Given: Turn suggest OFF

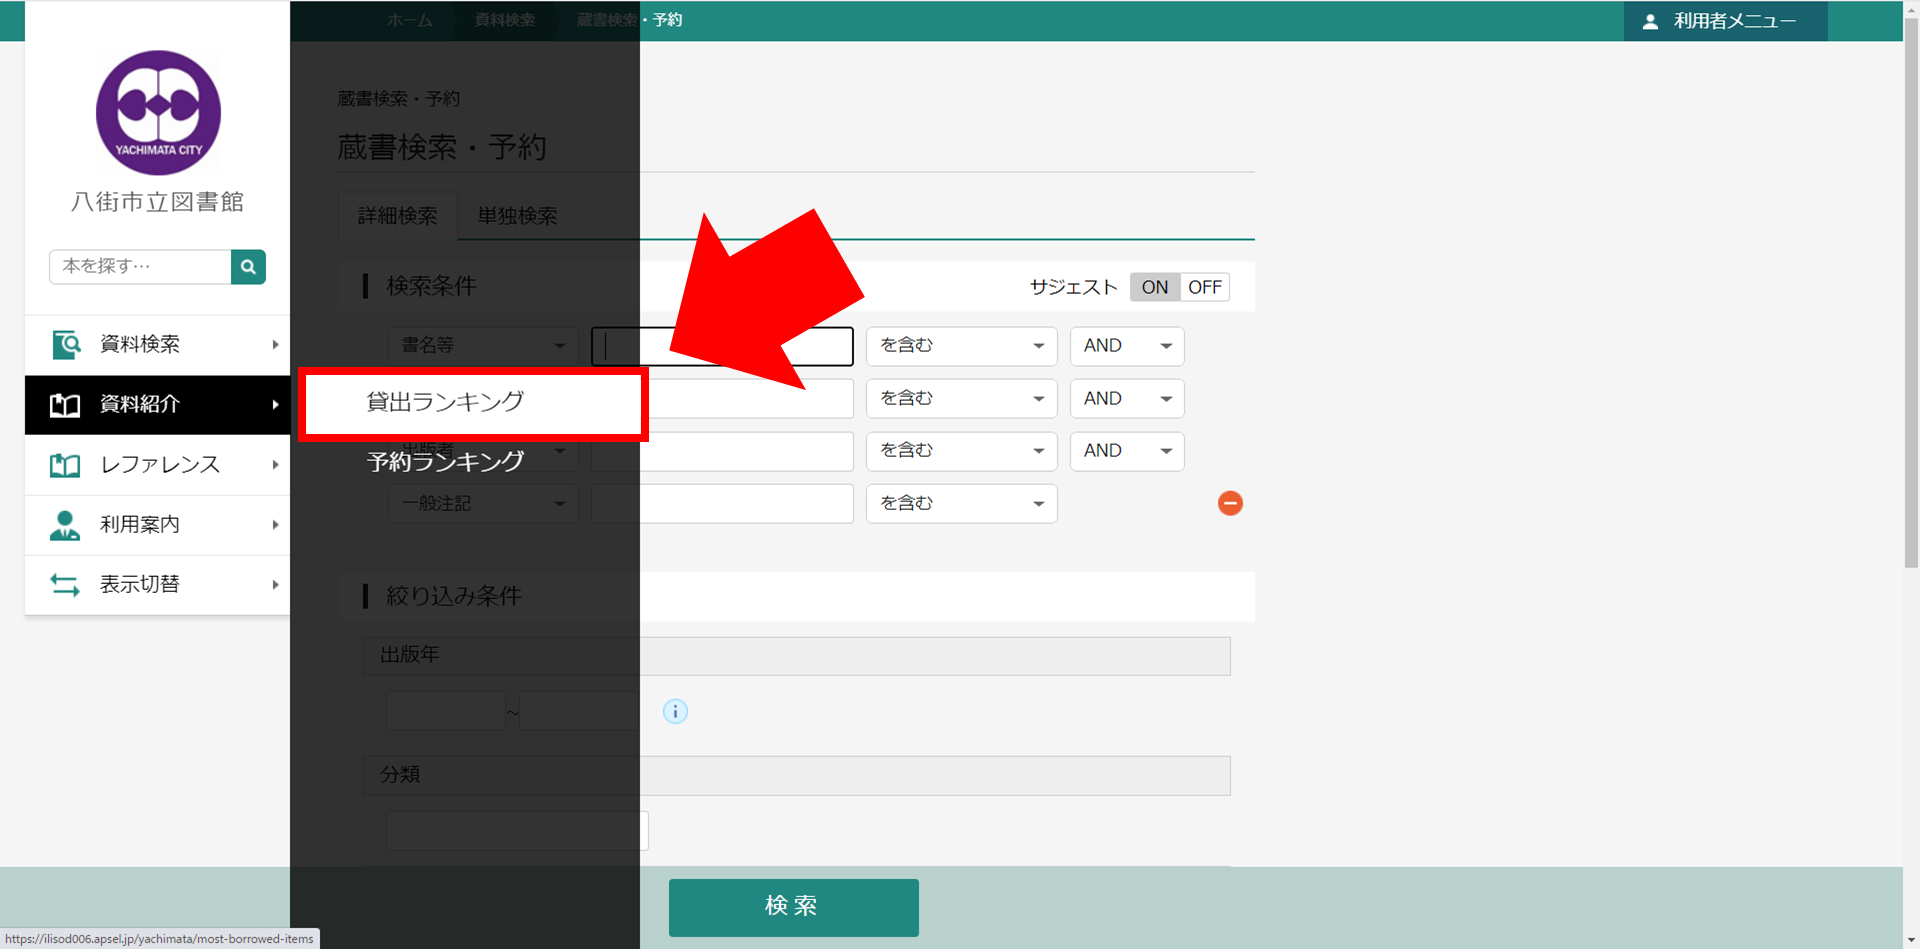Looking at the screenshot, I should pos(1205,287).
